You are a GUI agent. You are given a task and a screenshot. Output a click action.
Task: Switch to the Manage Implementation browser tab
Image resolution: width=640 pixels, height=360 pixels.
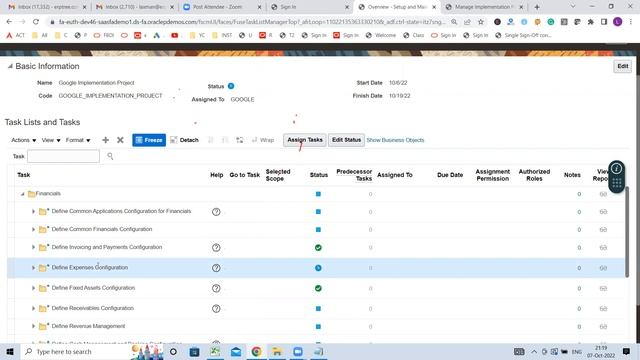tap(484, 7)
